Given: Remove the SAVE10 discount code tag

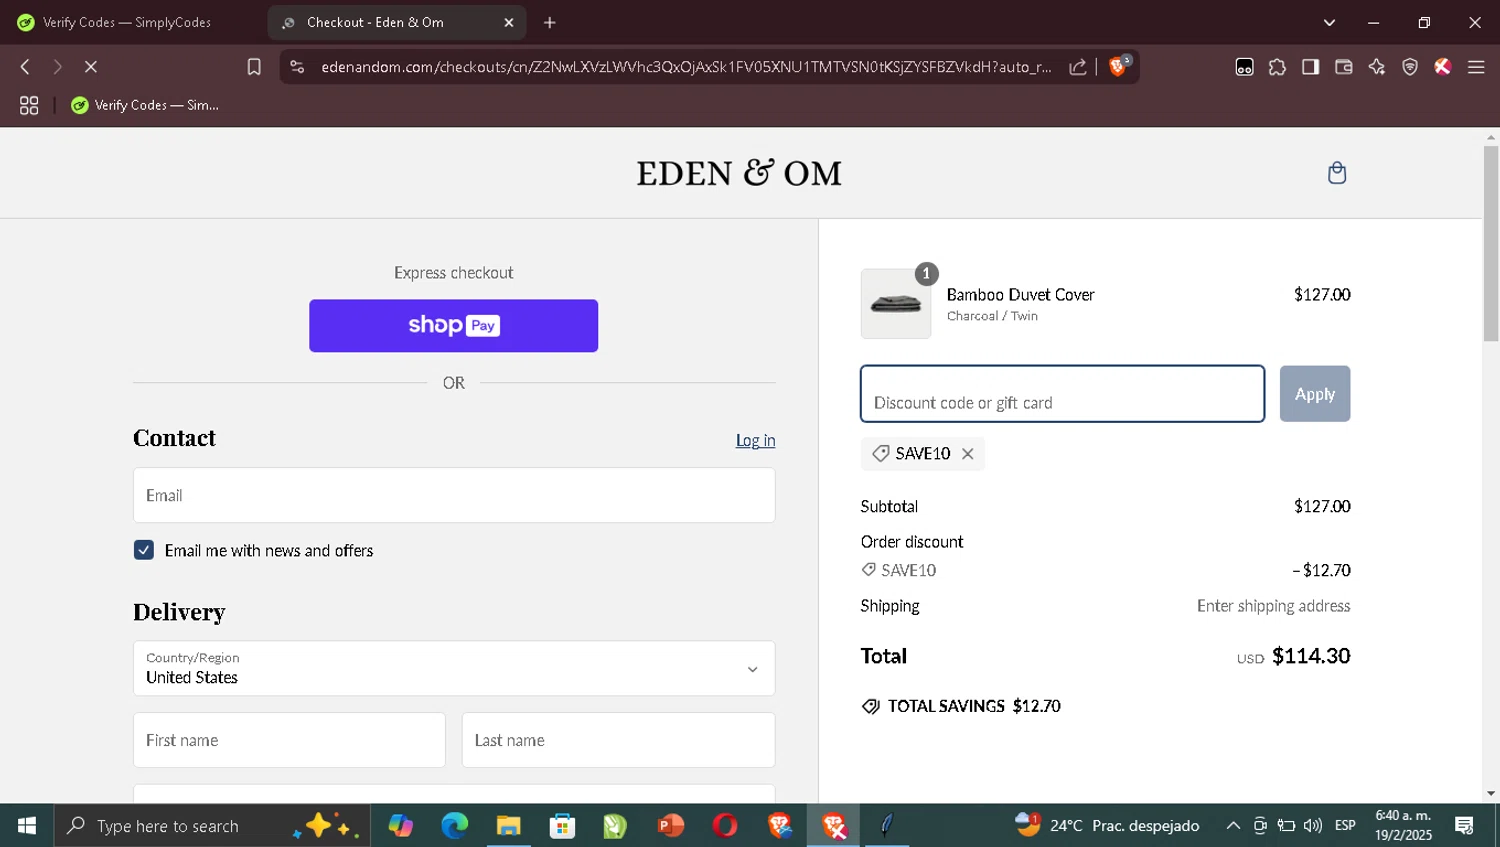Looking at the screenshot, I should 967,454.
